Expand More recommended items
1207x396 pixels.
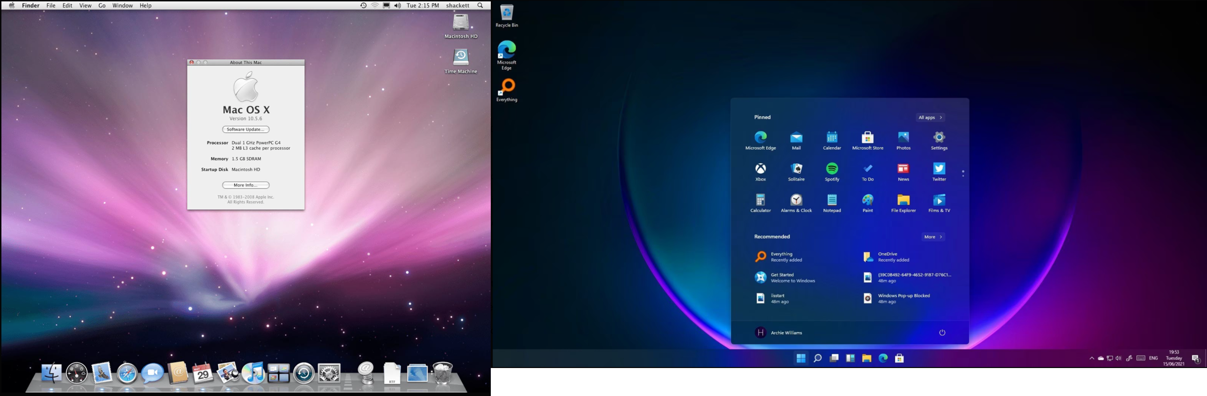coord(932,237)
